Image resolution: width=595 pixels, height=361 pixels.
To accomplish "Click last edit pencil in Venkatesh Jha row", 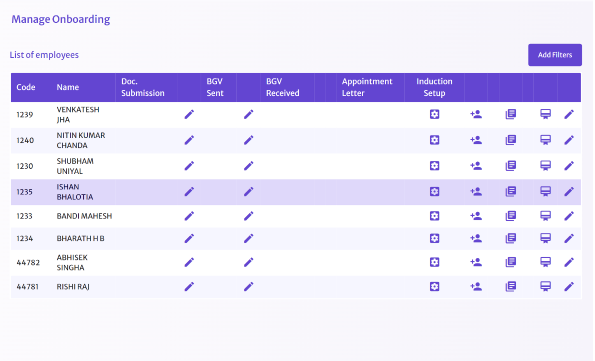I will coord(569,114).
